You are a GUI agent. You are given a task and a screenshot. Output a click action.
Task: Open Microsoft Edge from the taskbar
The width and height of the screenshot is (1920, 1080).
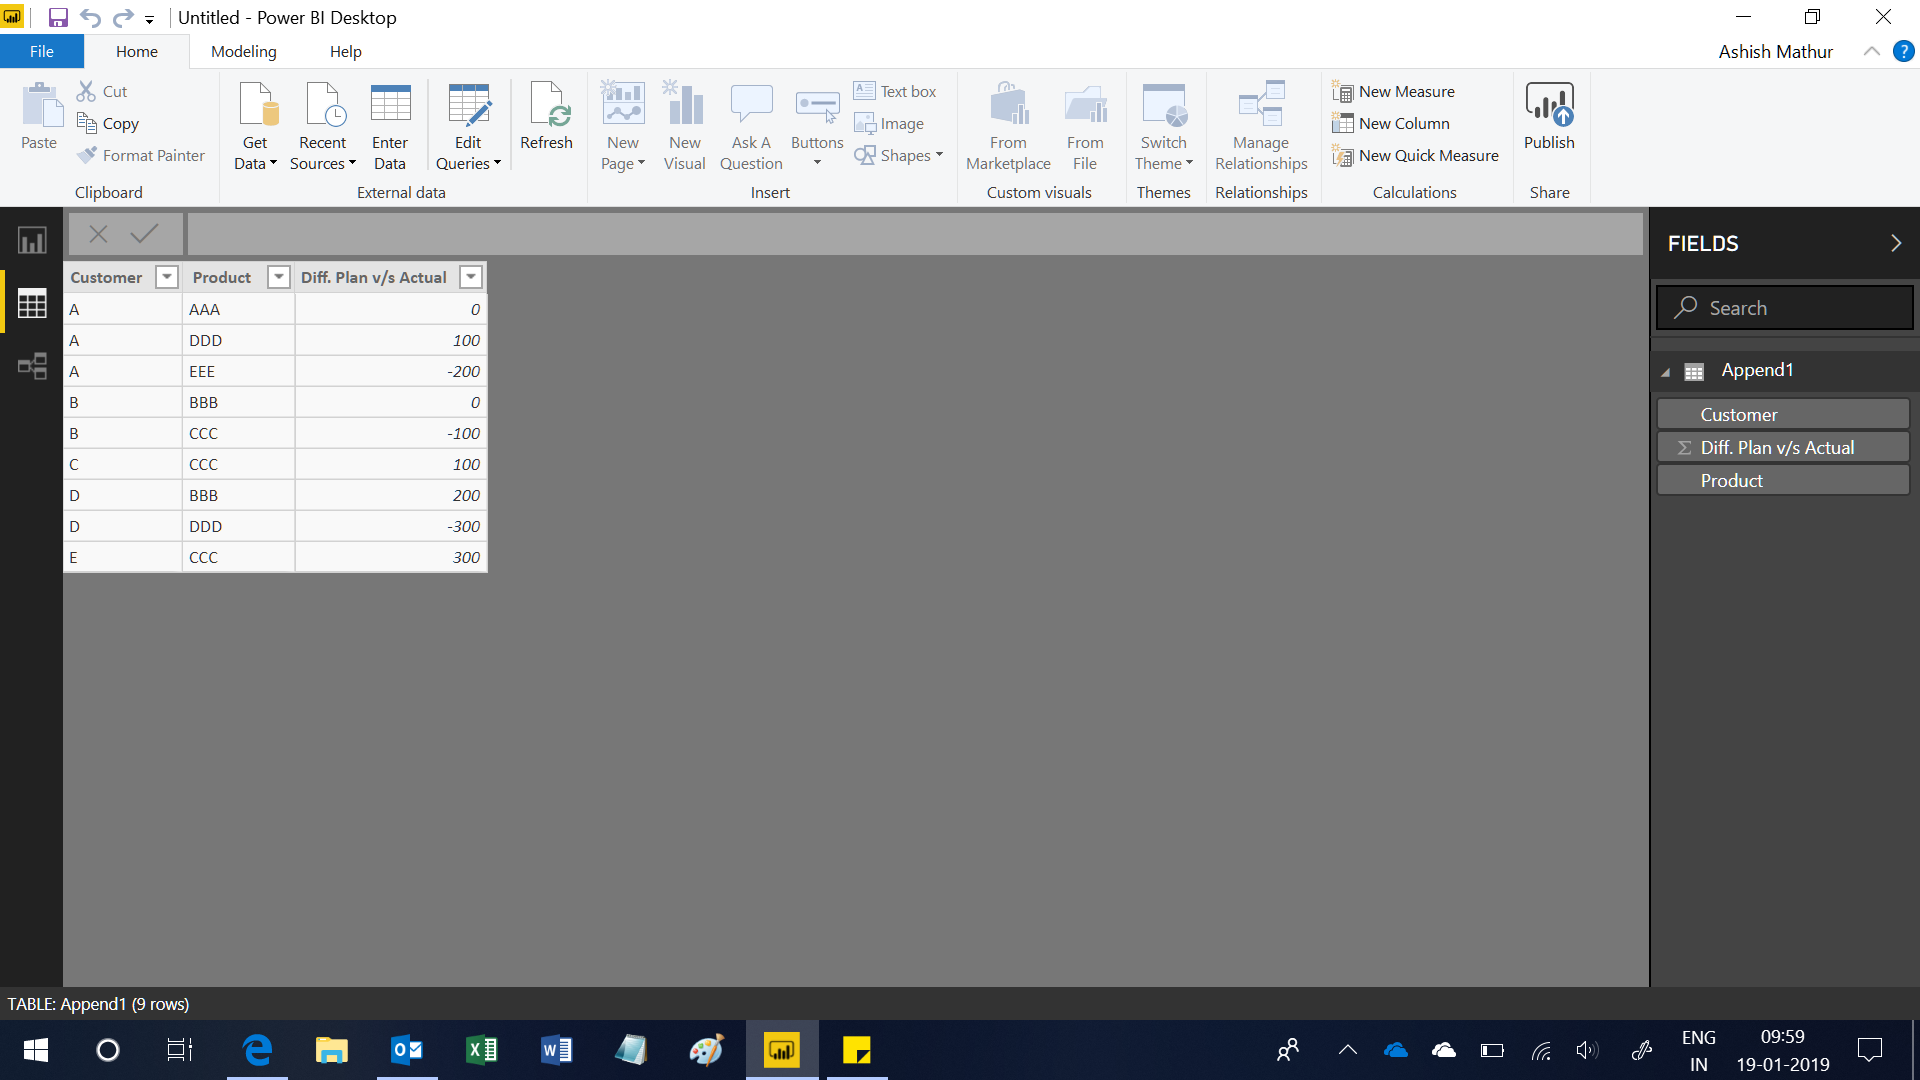point(257,1050)
